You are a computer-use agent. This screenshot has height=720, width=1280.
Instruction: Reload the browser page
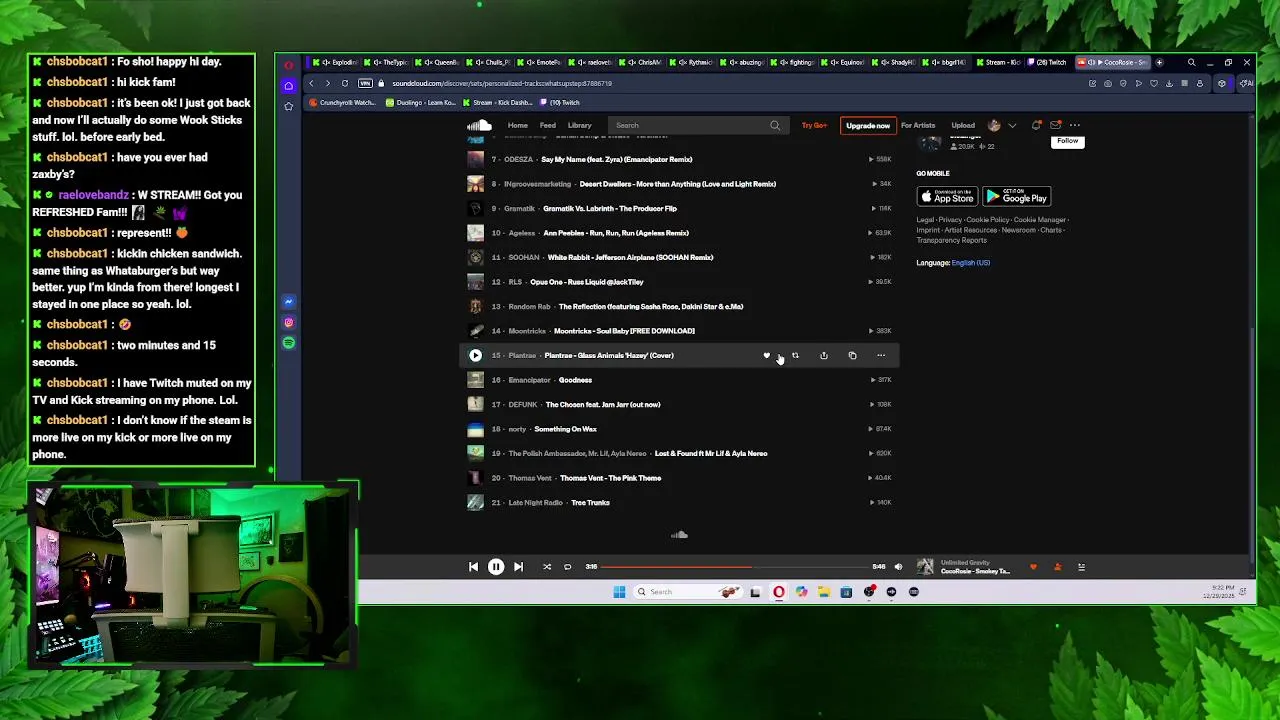[345, 83]
